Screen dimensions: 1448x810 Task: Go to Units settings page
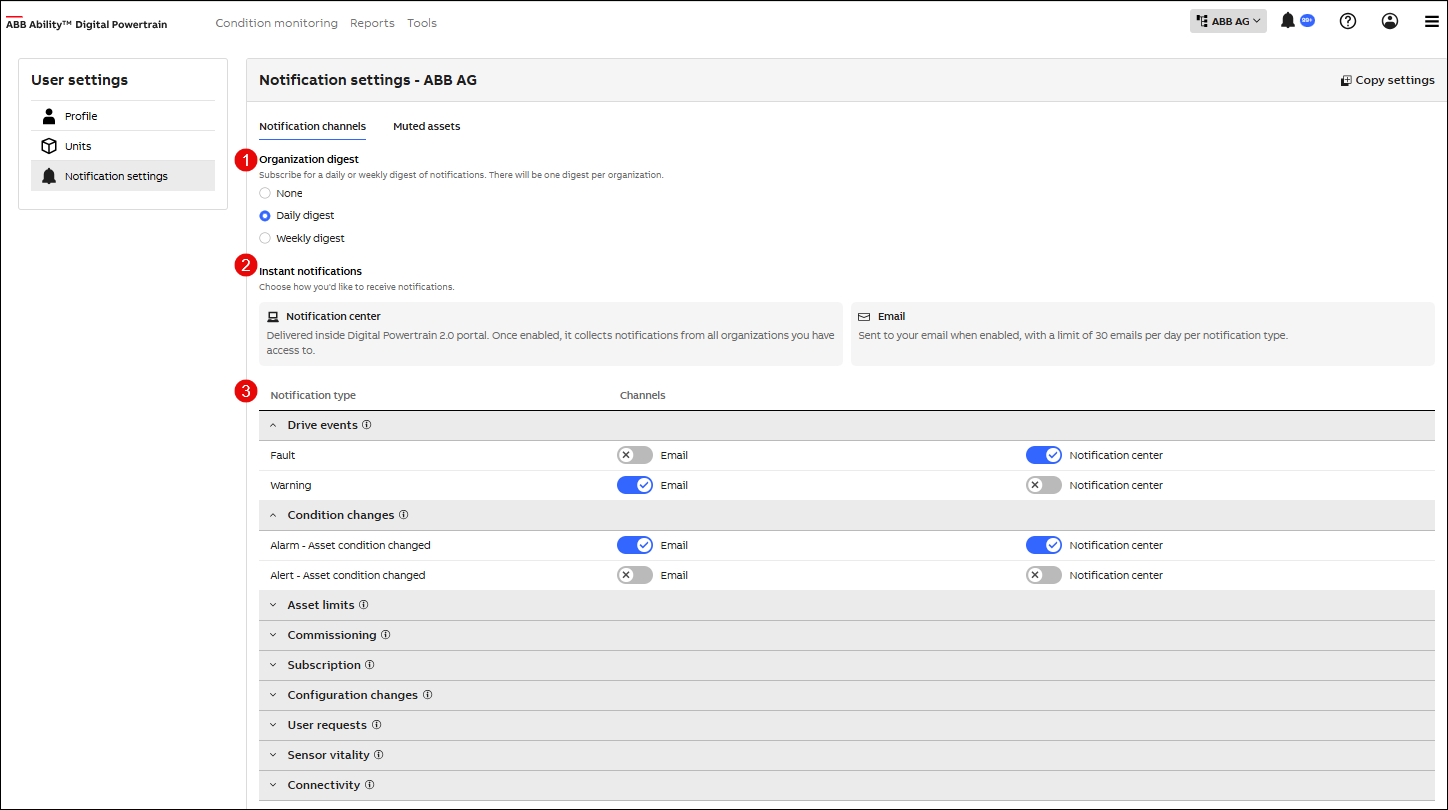click(x=78, y=146)
